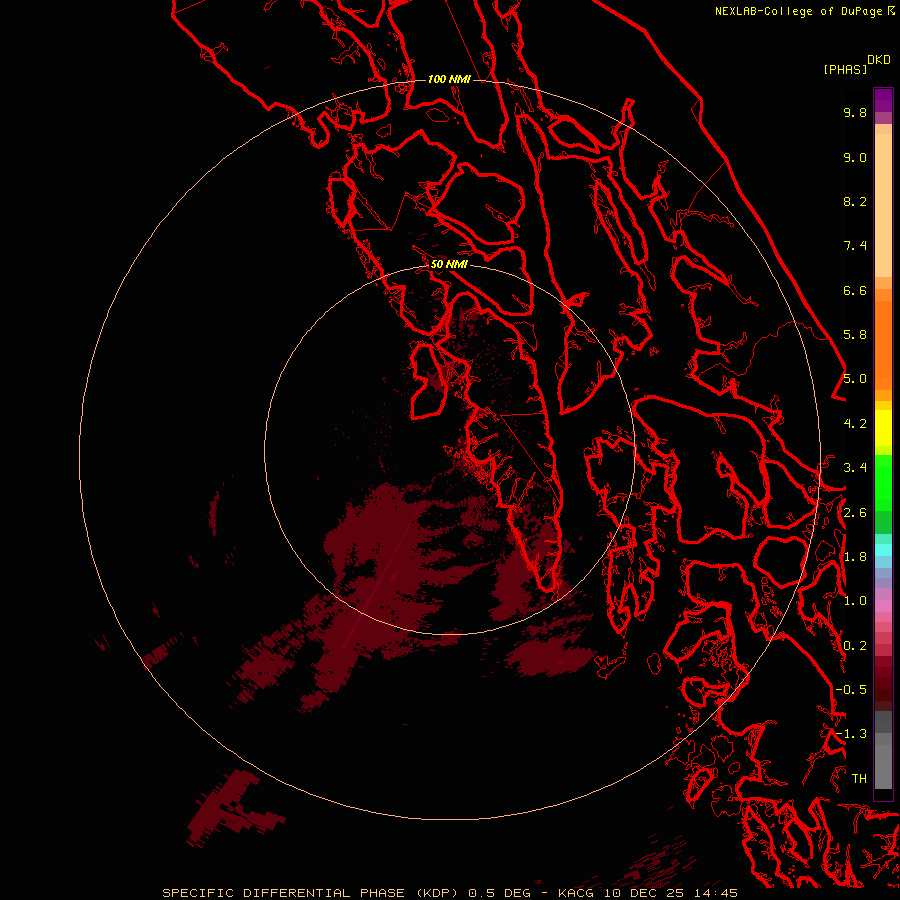Click the TH label at the scale bottom

(x=859, y=779)
